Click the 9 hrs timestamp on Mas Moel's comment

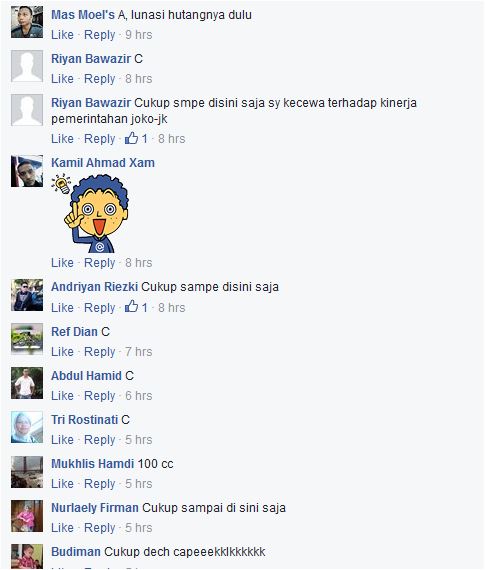click(x=139, y=35)
